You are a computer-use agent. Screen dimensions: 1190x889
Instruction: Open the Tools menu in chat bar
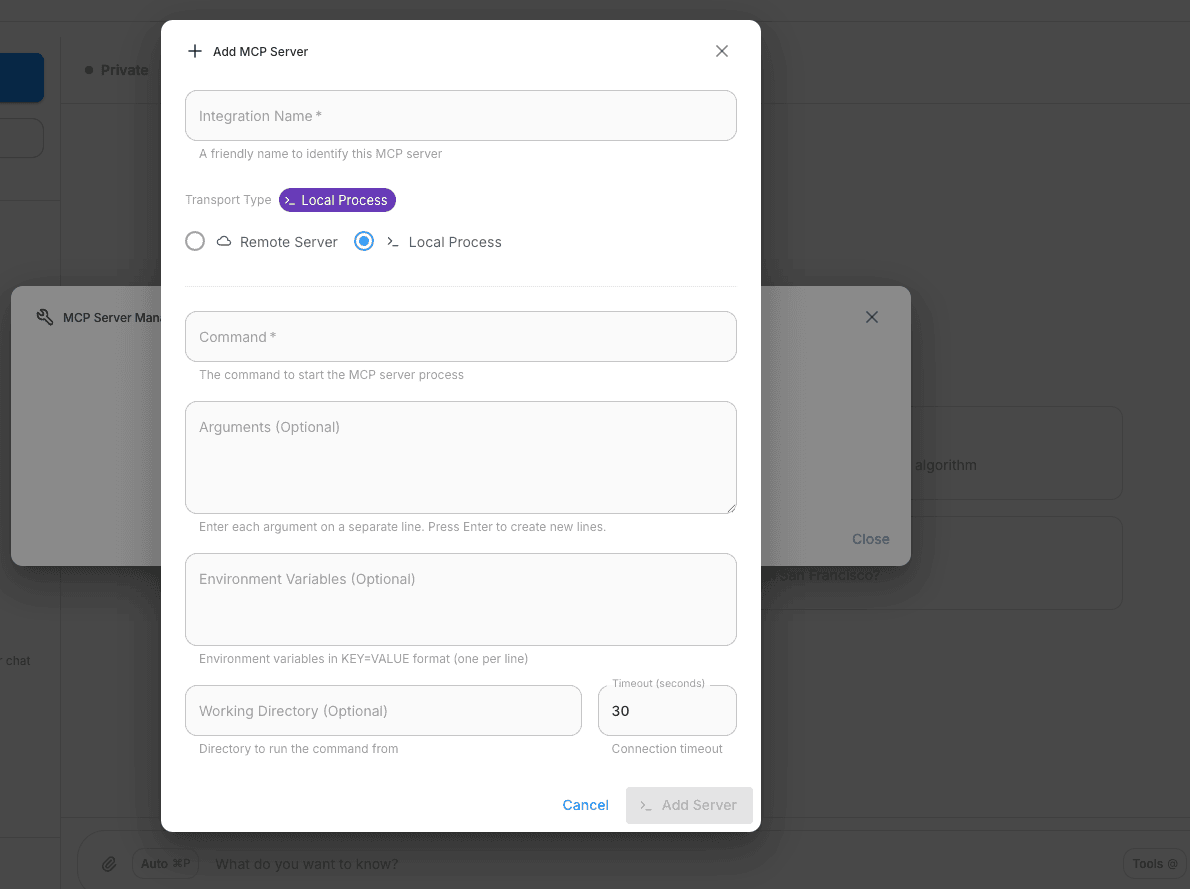coord(1154,864)
